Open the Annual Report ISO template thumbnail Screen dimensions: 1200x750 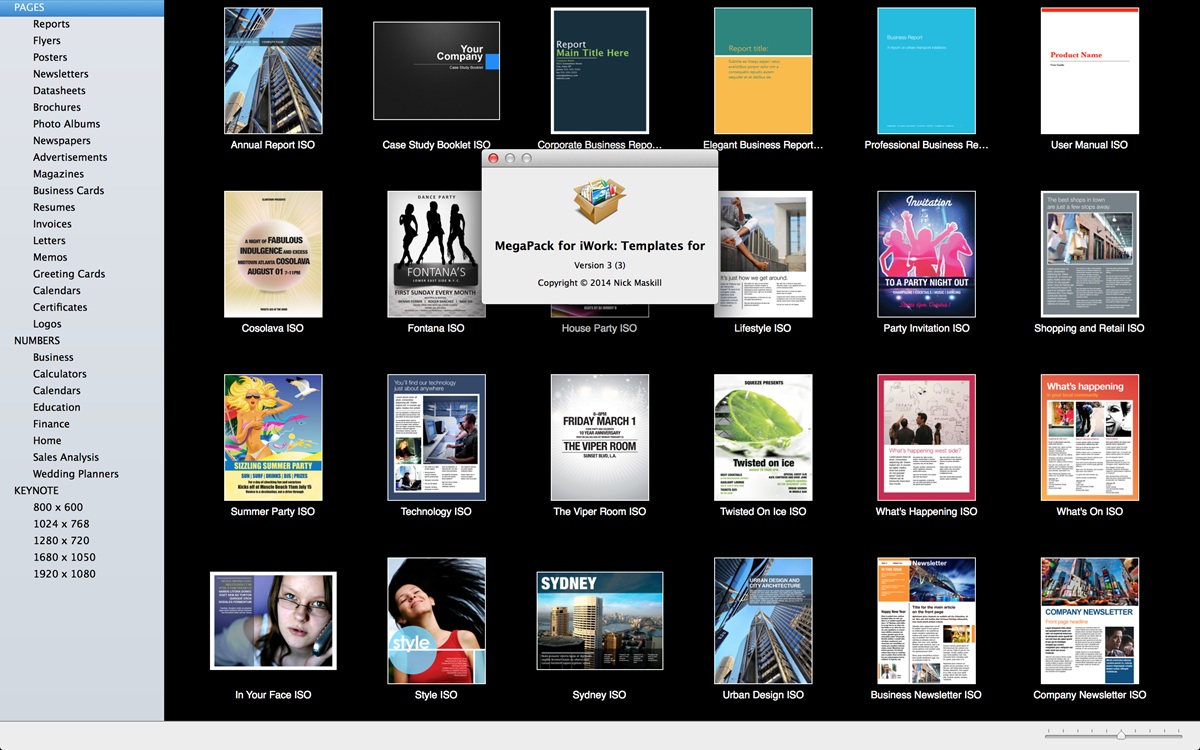[273, 71]
